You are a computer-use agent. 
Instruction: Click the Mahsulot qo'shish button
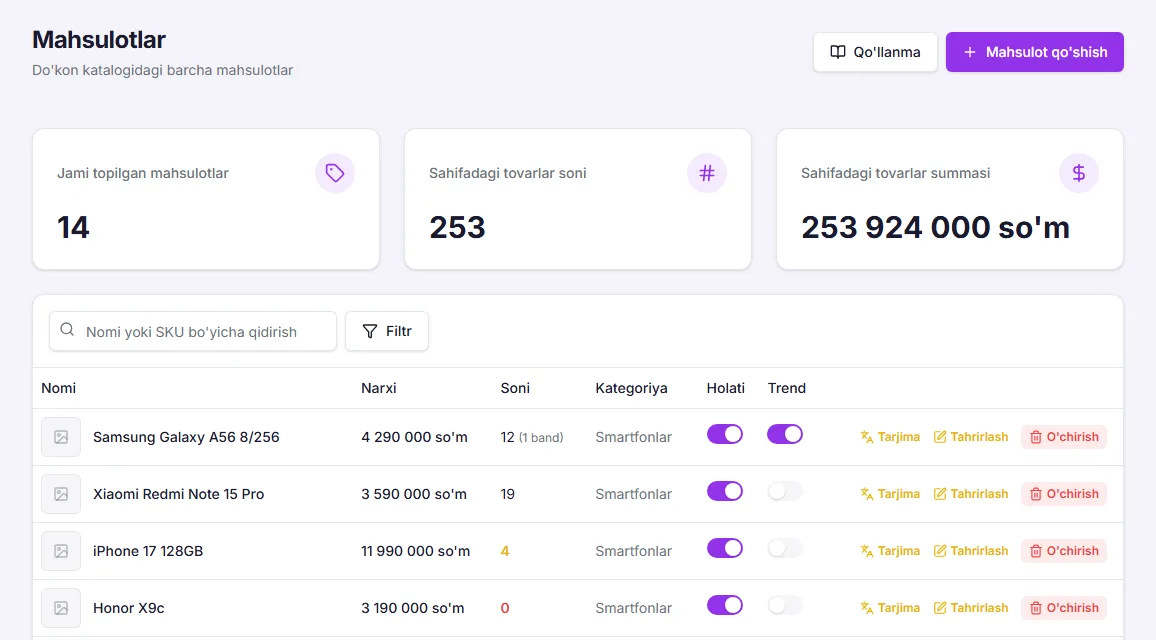[1035, 52]
